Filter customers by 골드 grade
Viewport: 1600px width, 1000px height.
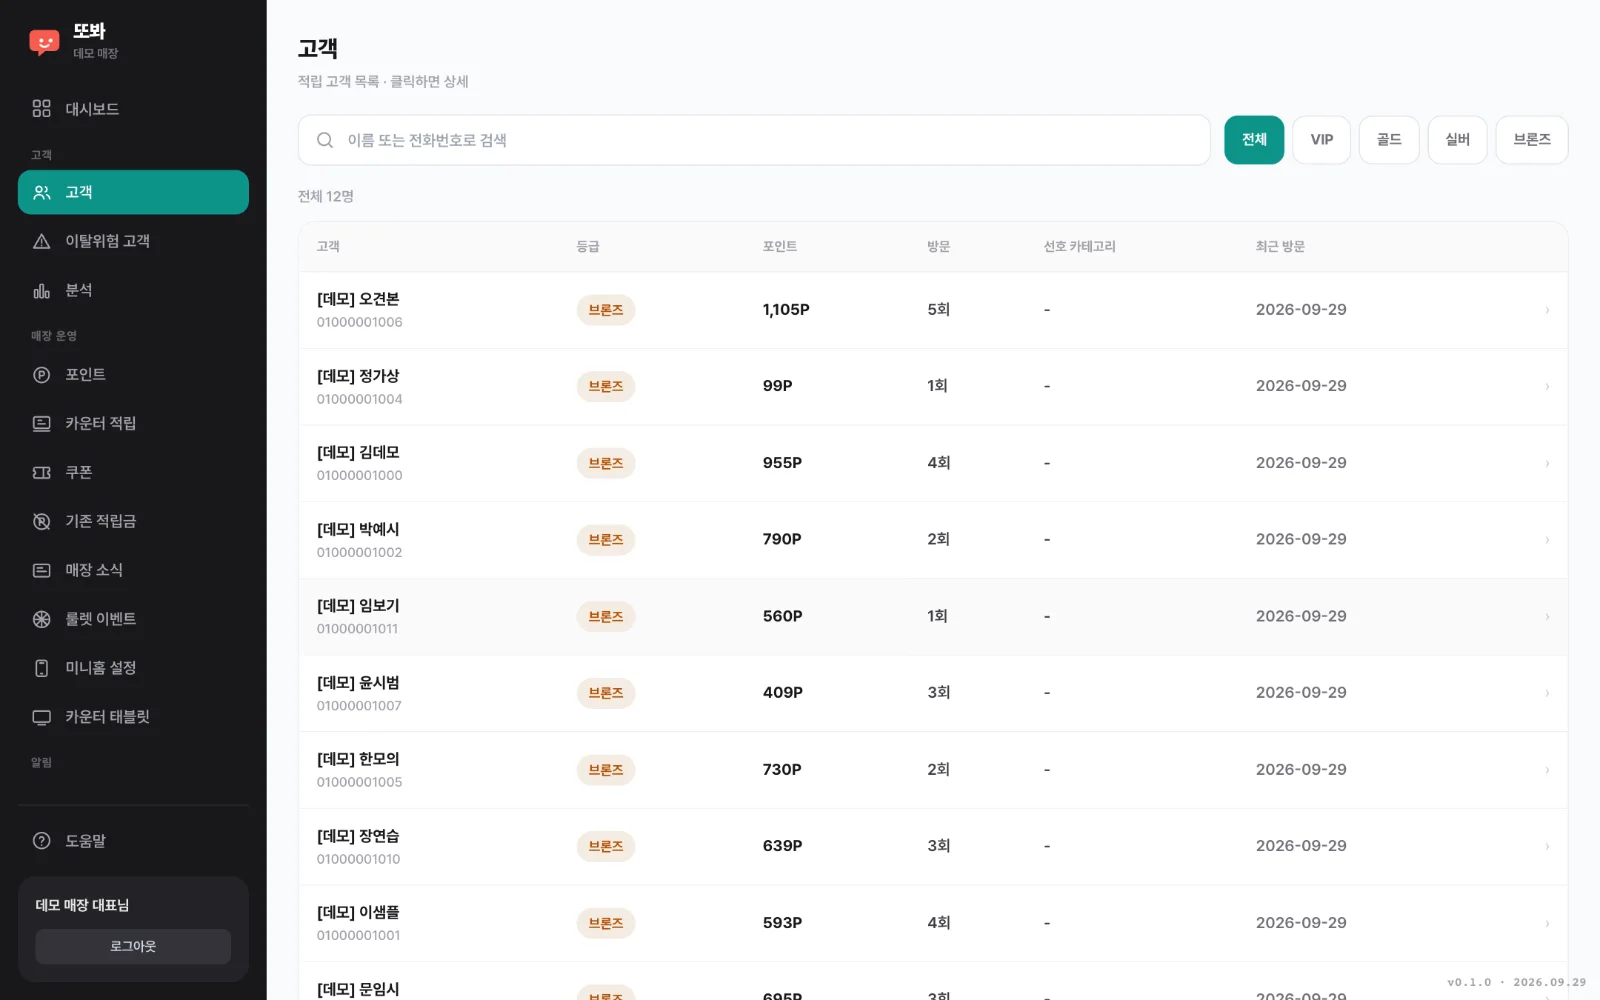pos(1389,140)
